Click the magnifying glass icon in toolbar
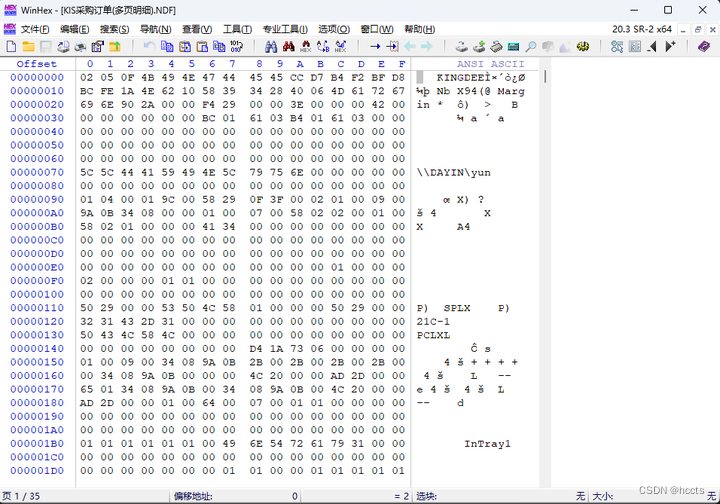This screenshot has height=504, width=720. 531,46
